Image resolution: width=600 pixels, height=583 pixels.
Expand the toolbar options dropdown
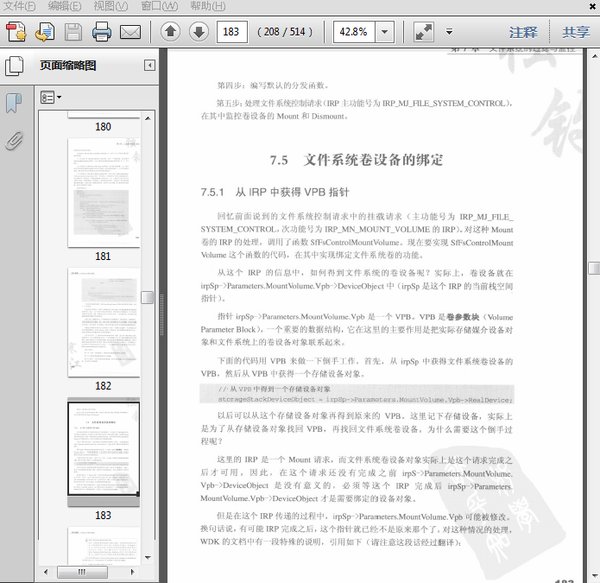tap(449, 32)
